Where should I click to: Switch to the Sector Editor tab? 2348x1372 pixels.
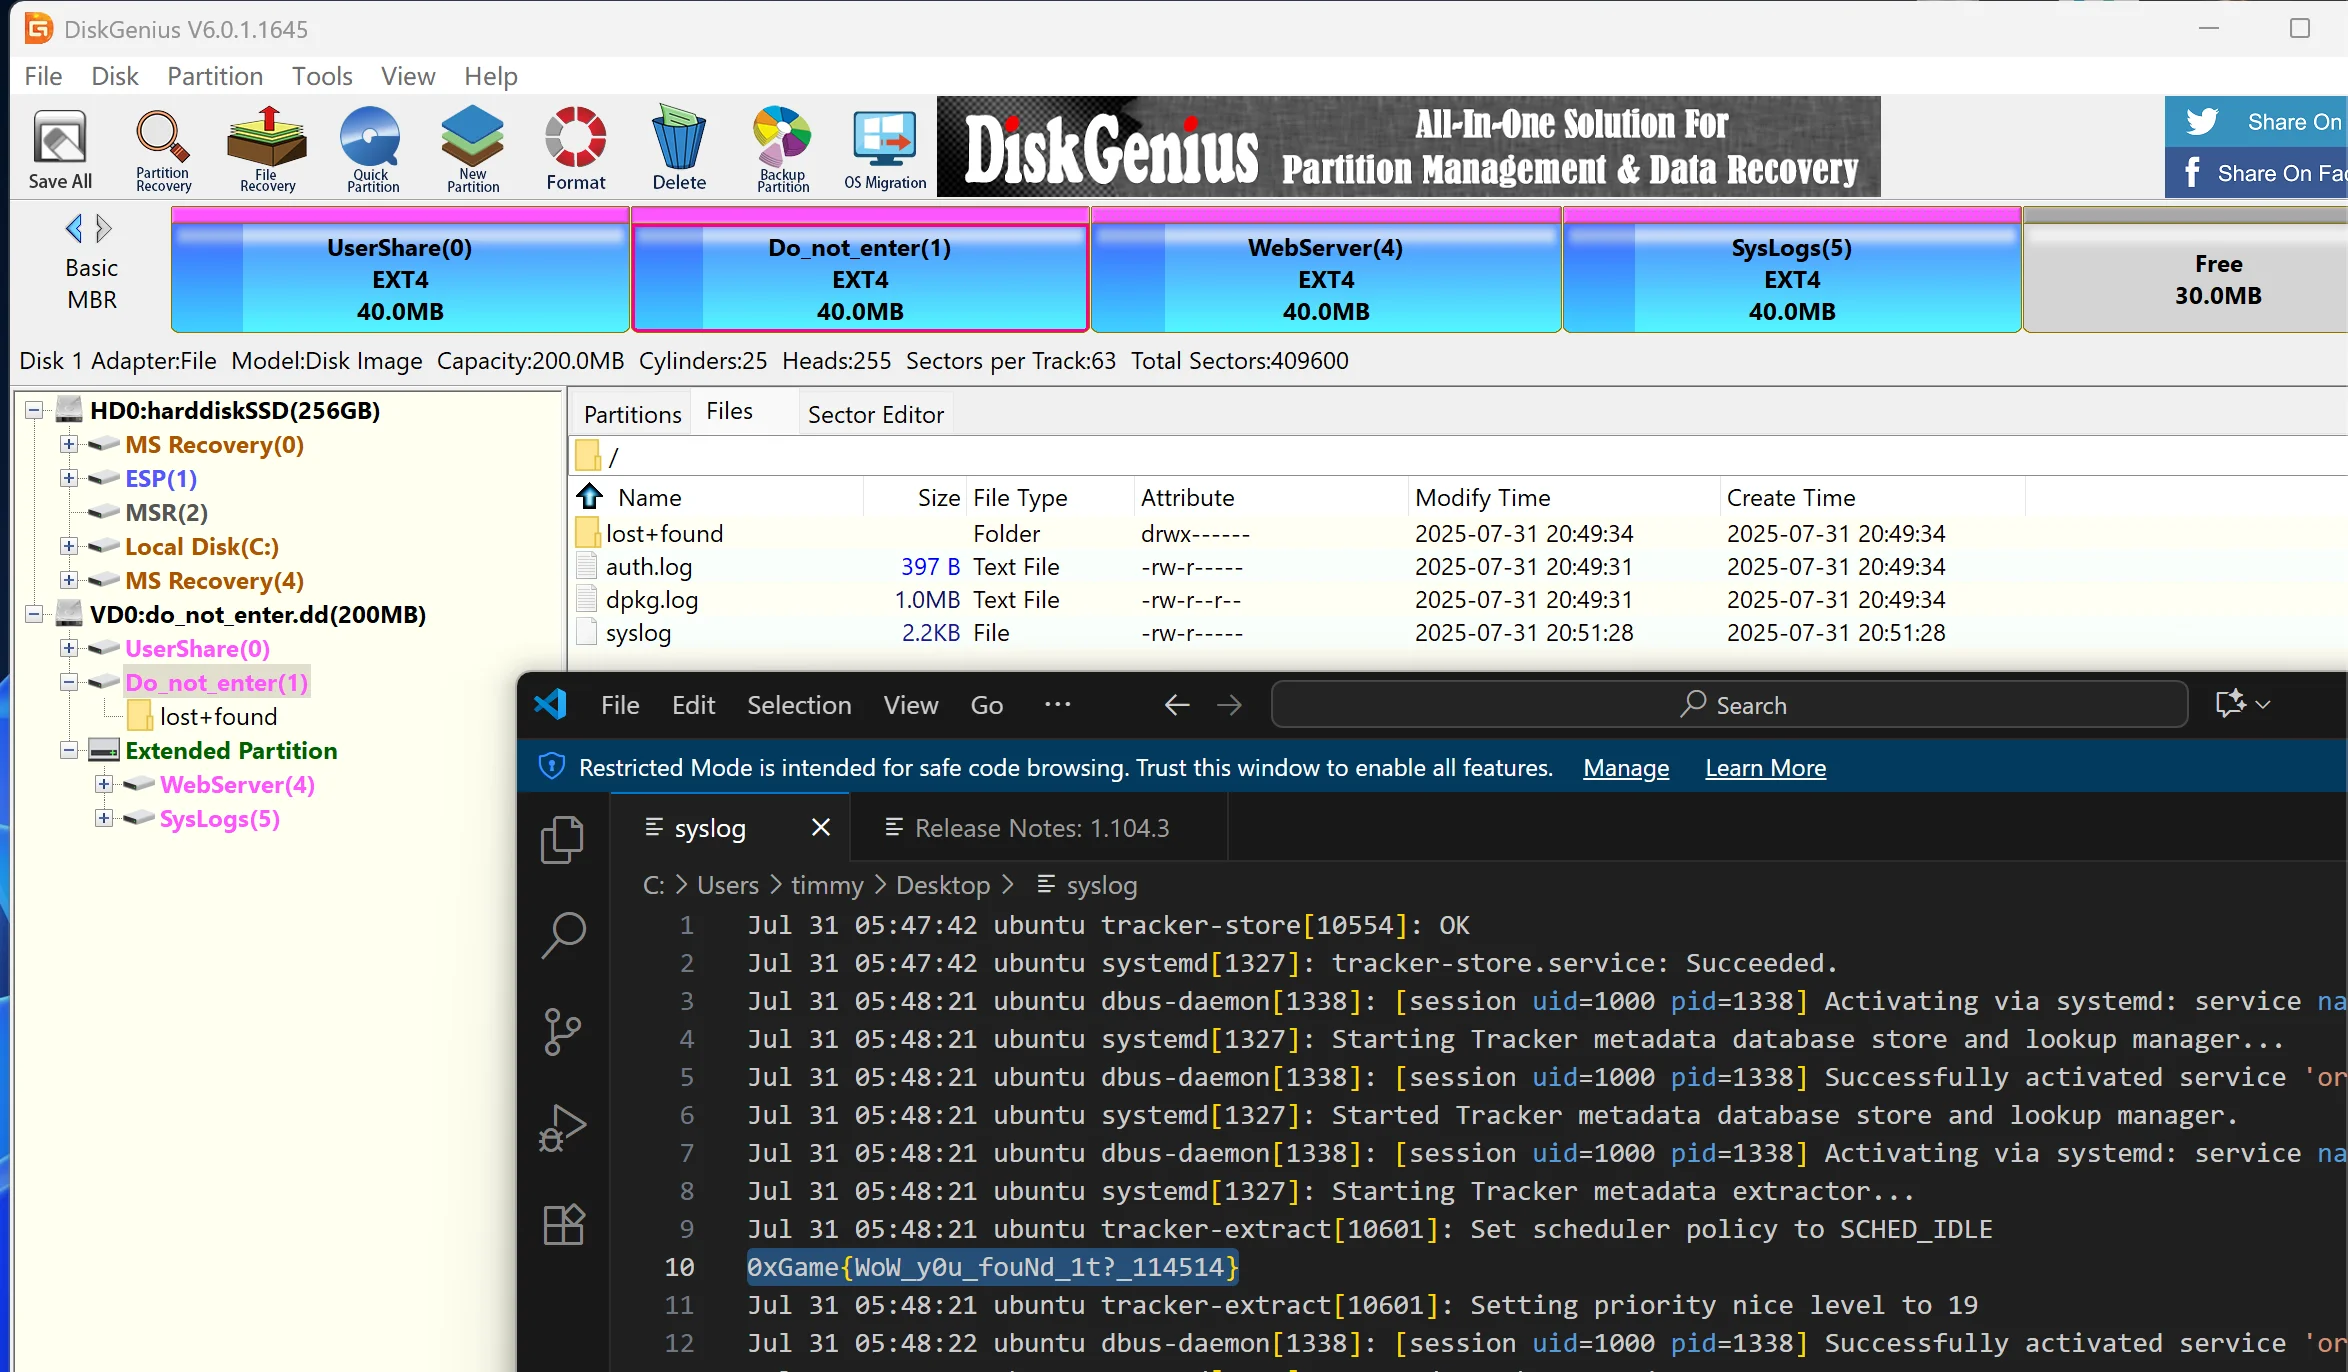(875, 414)
